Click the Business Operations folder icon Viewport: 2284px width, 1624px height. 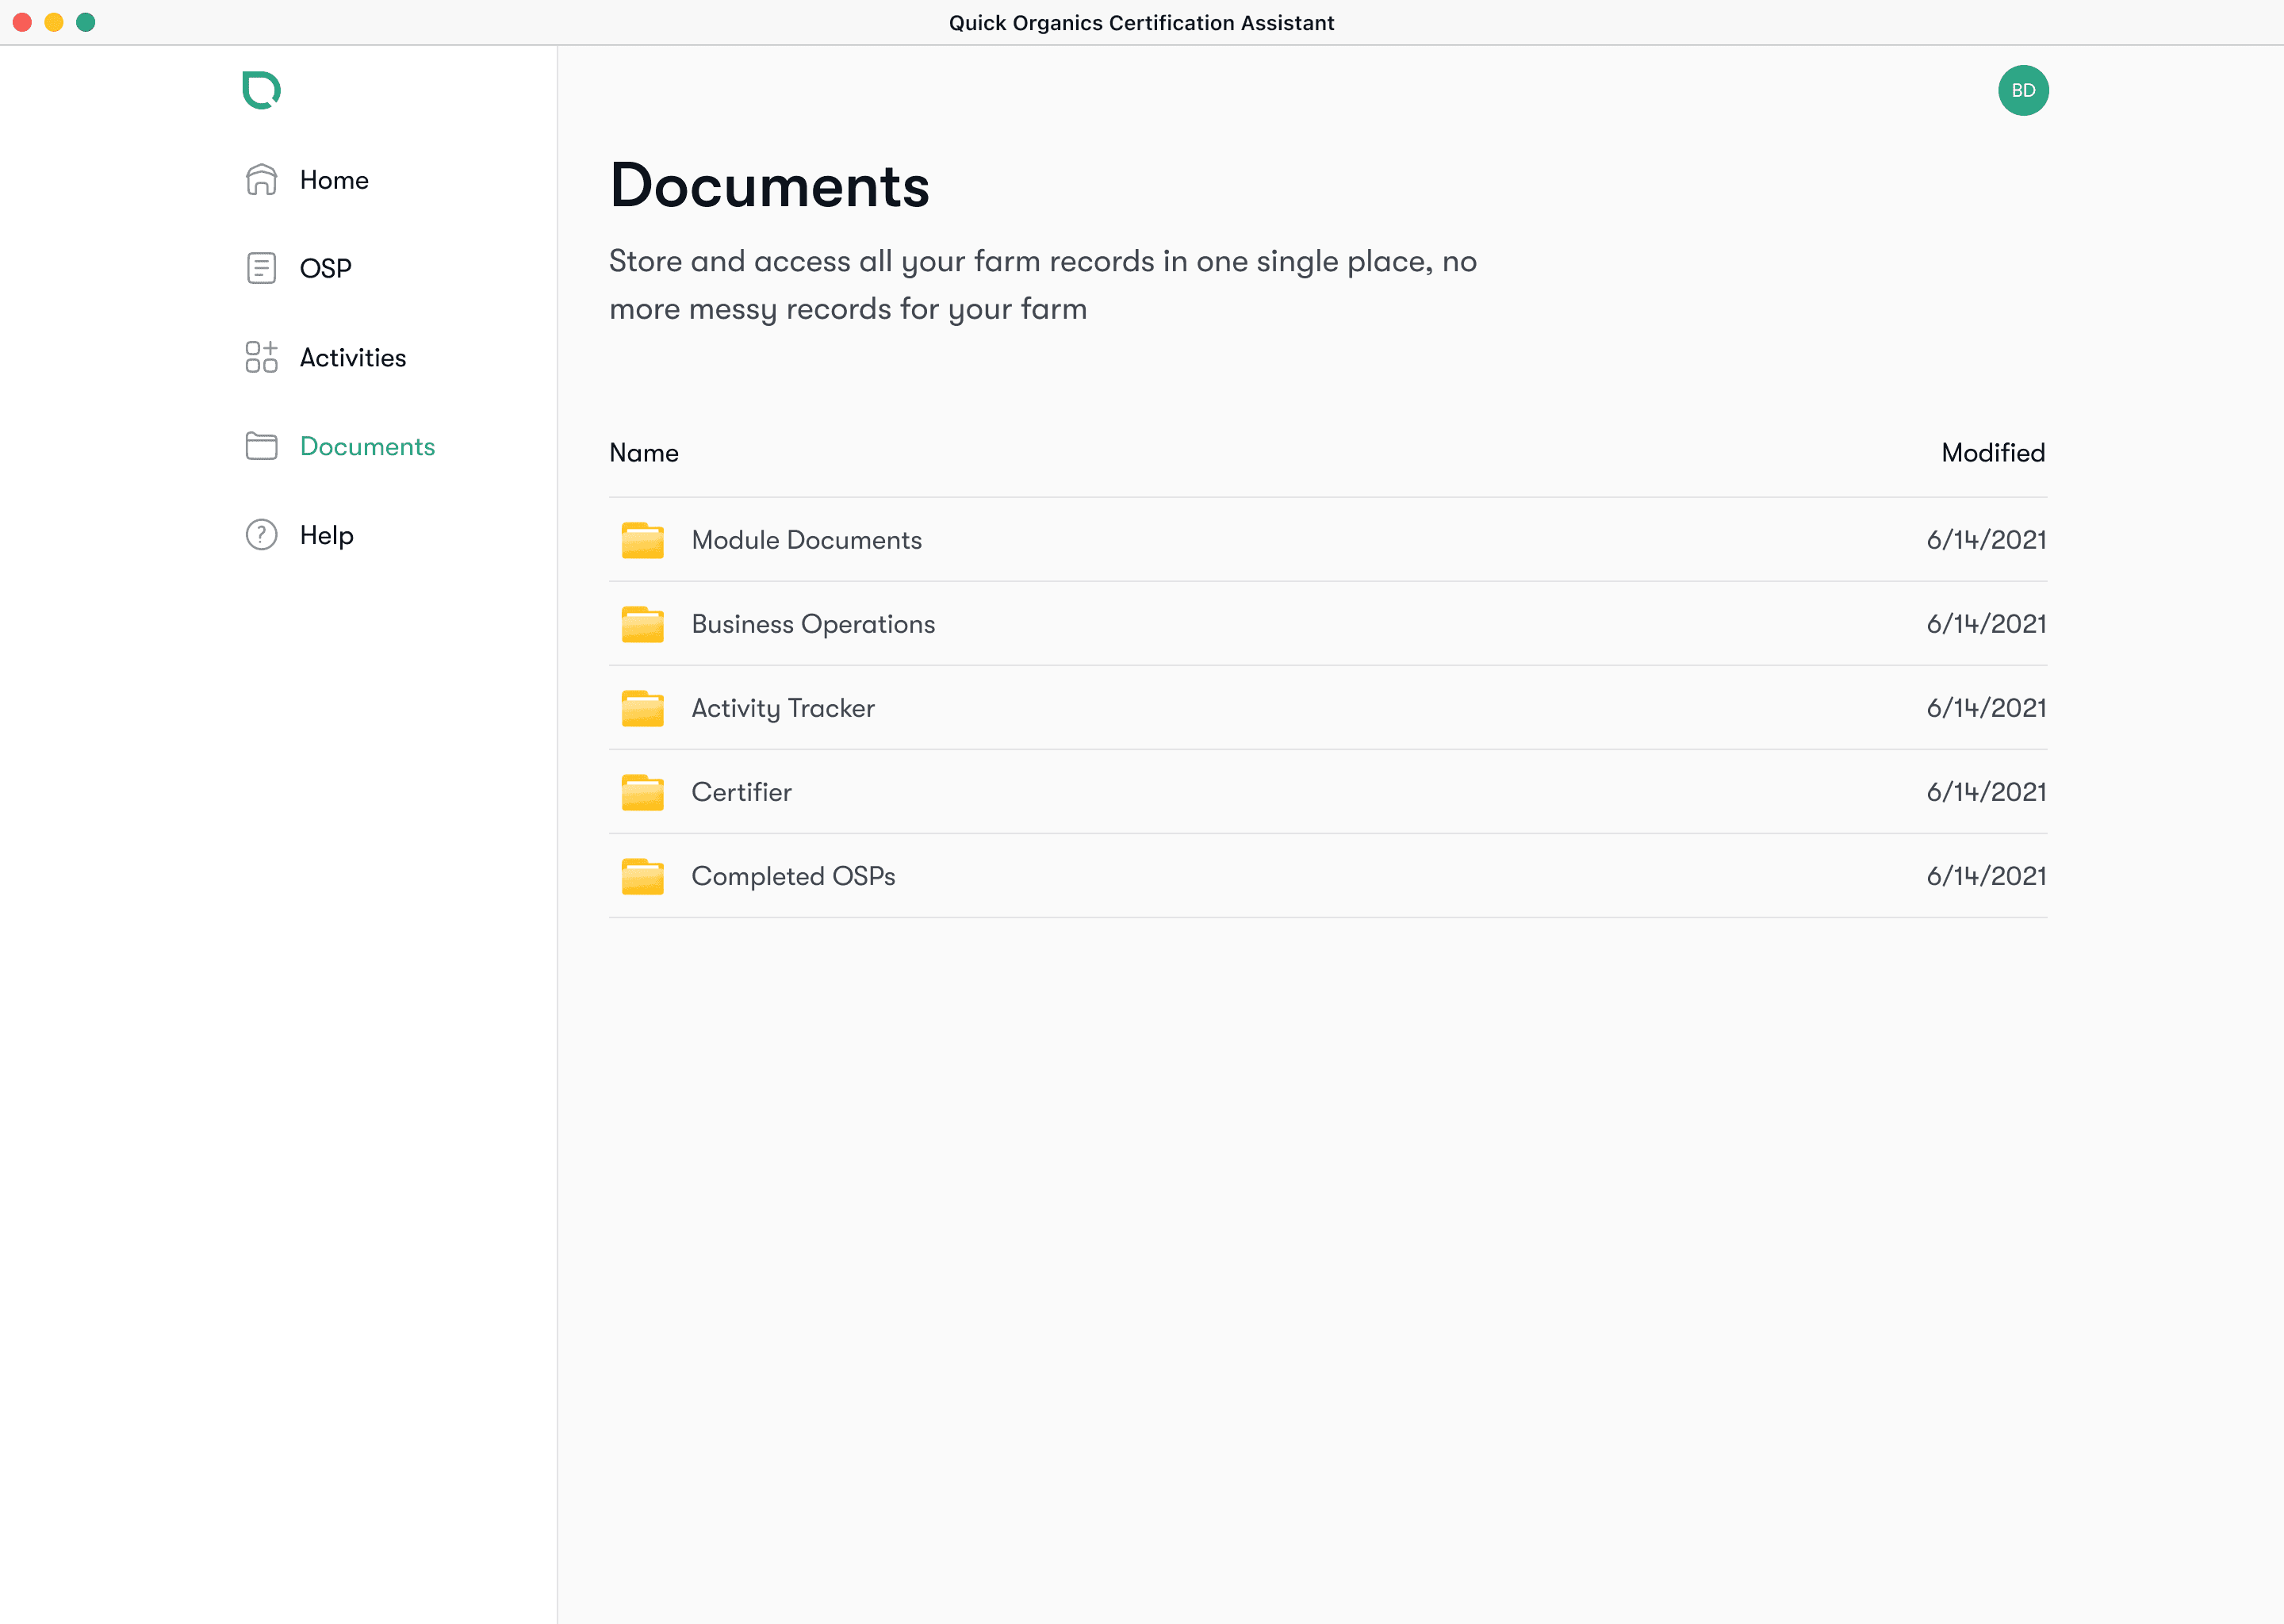point(642,624)
